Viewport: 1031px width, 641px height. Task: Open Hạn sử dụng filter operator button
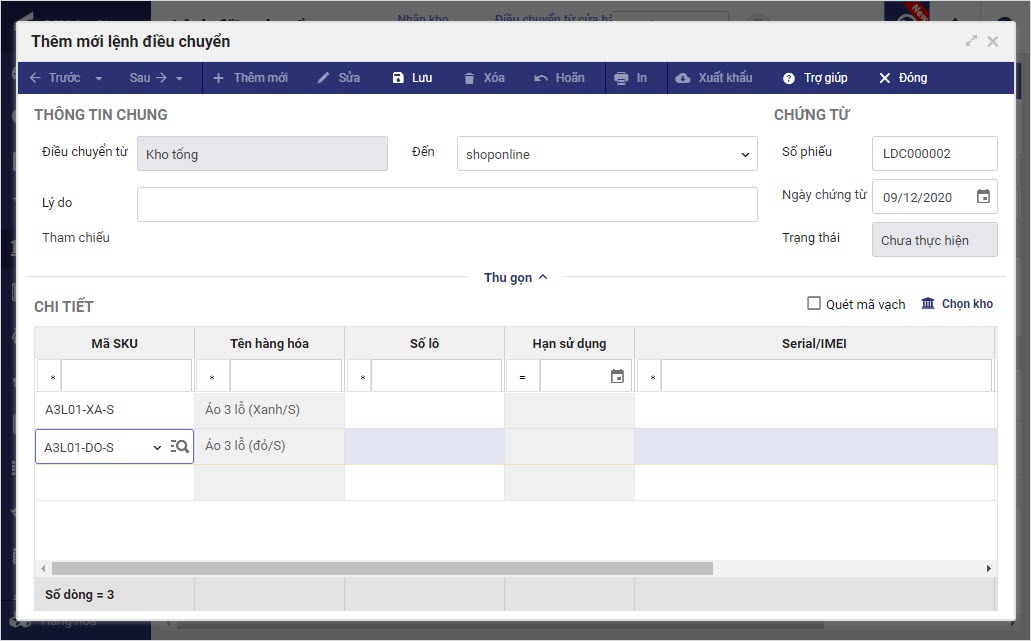pyautogui.click(x=523, y=377)
